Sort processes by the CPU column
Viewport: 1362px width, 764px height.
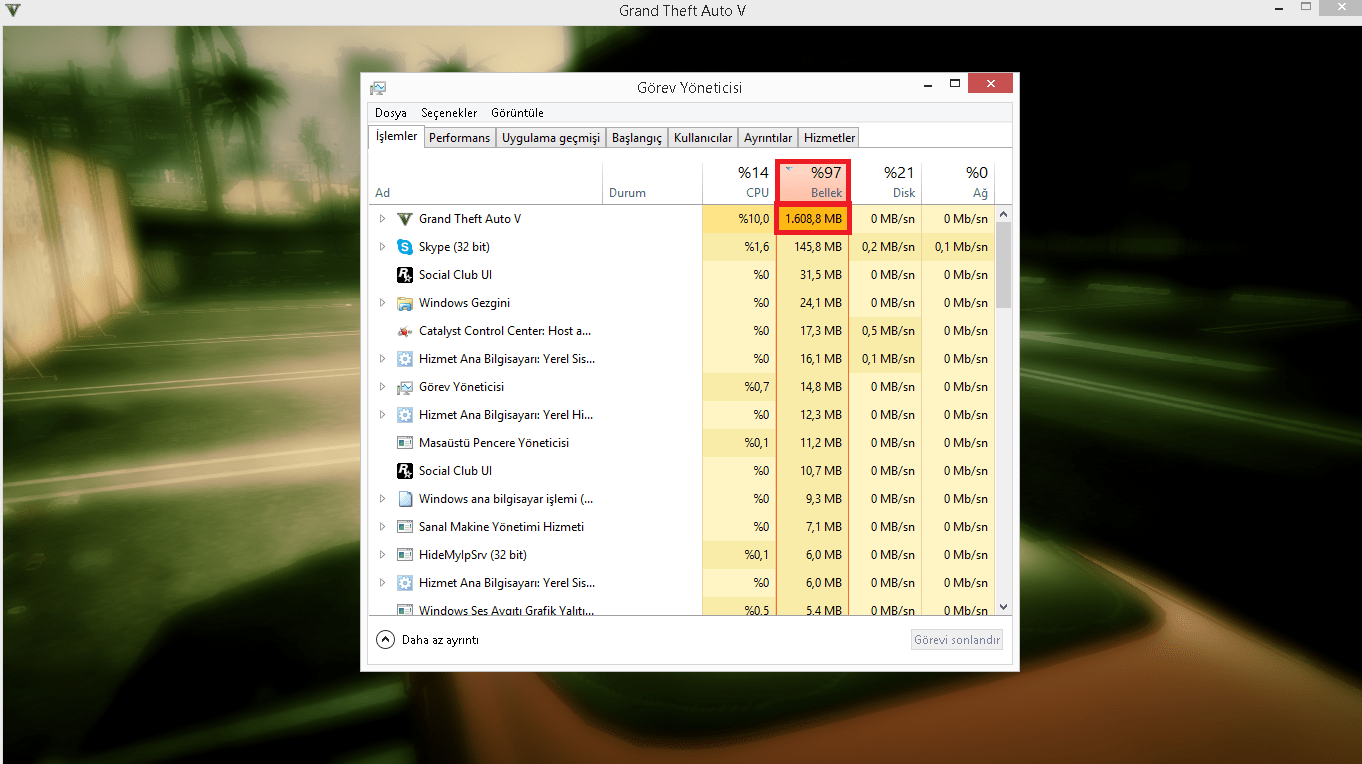click(x=739, y=182)
